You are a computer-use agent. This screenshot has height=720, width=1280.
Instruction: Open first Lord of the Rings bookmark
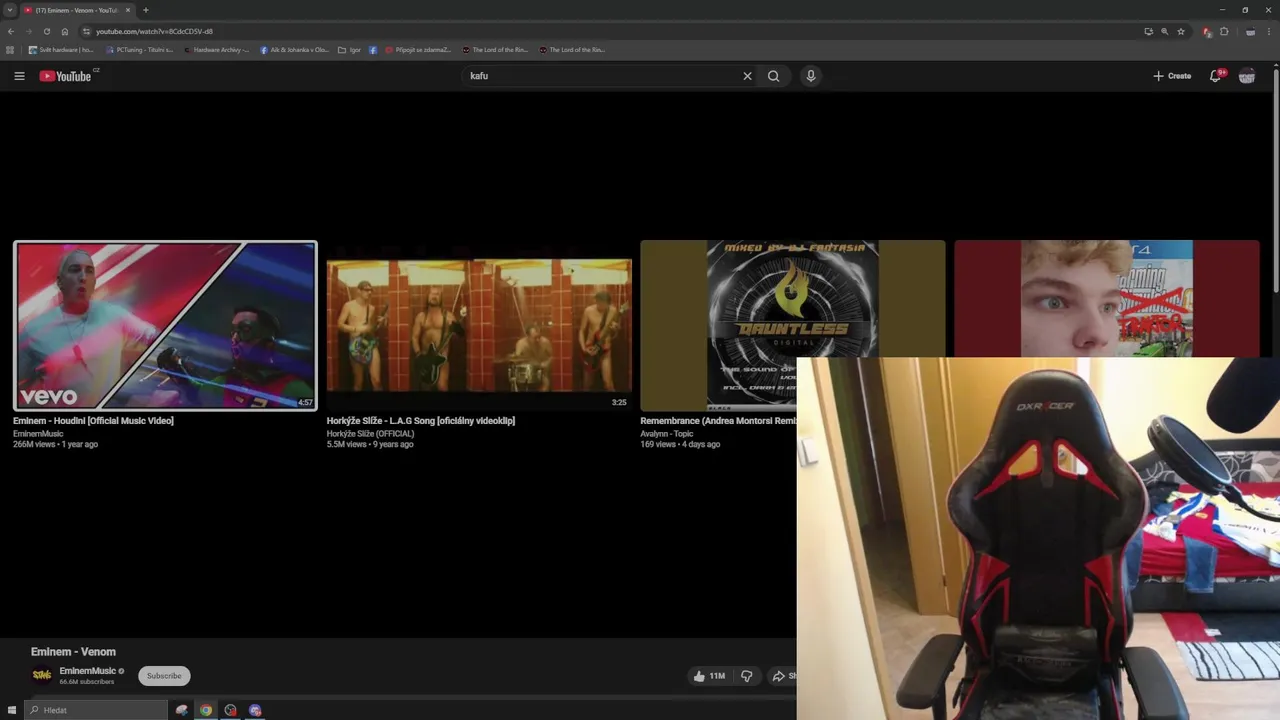495,50
